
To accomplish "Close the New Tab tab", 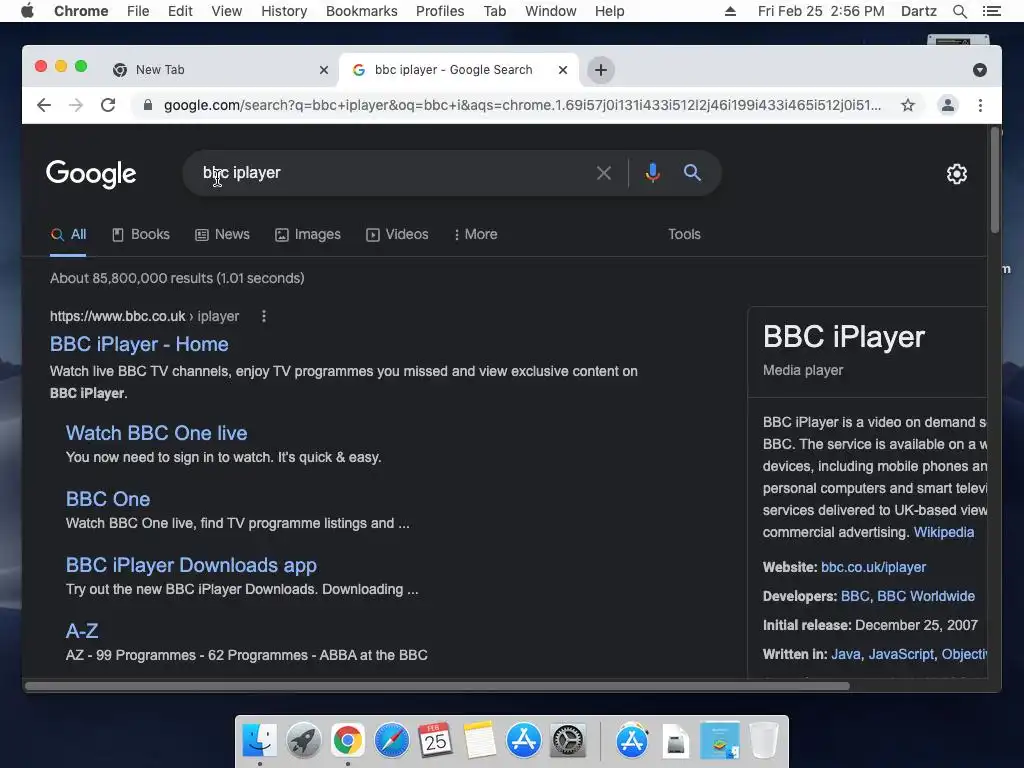I will click(x=323, y=70).
